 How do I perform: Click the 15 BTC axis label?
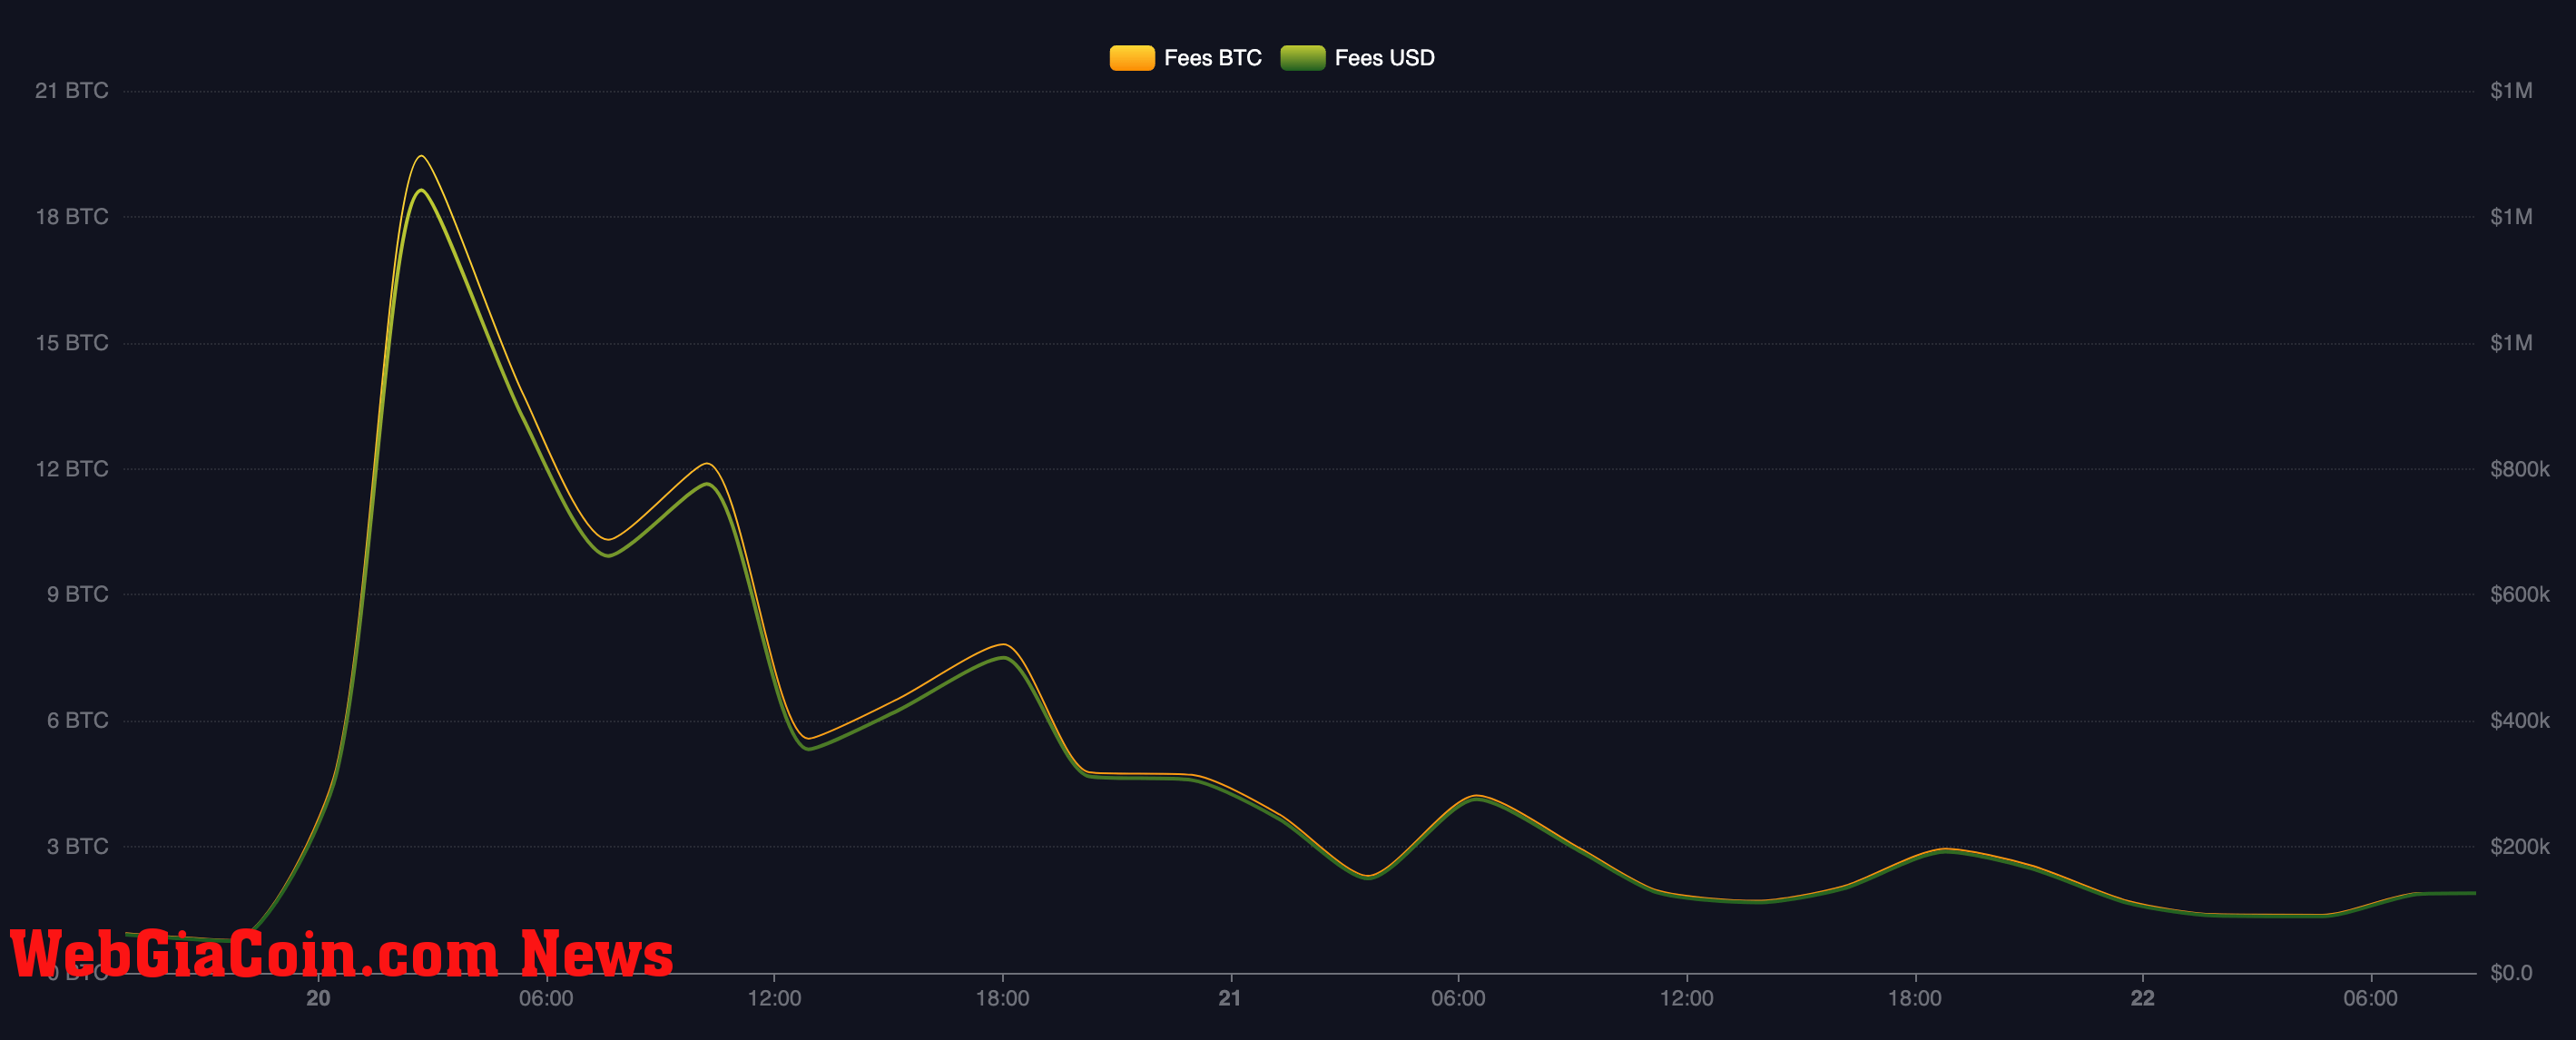pos(72,343)
